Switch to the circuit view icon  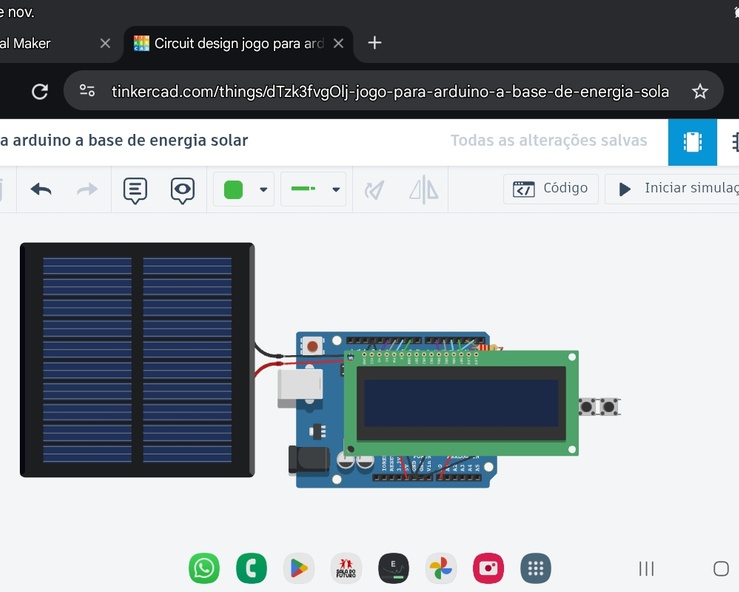692,142
